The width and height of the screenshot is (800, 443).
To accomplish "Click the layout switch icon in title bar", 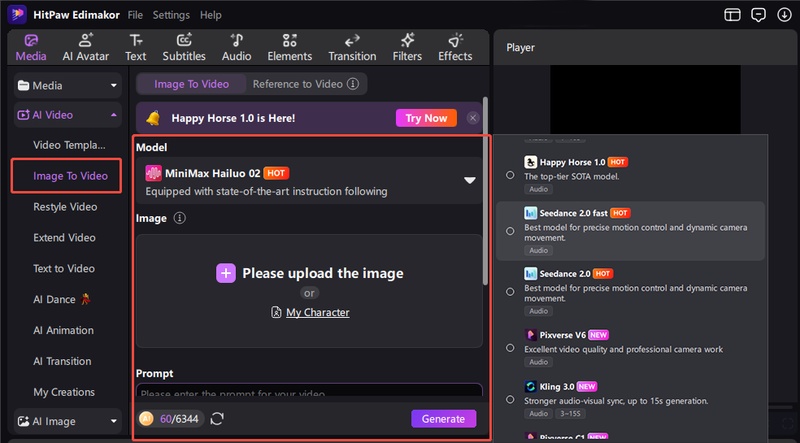I will coord(732,15).
